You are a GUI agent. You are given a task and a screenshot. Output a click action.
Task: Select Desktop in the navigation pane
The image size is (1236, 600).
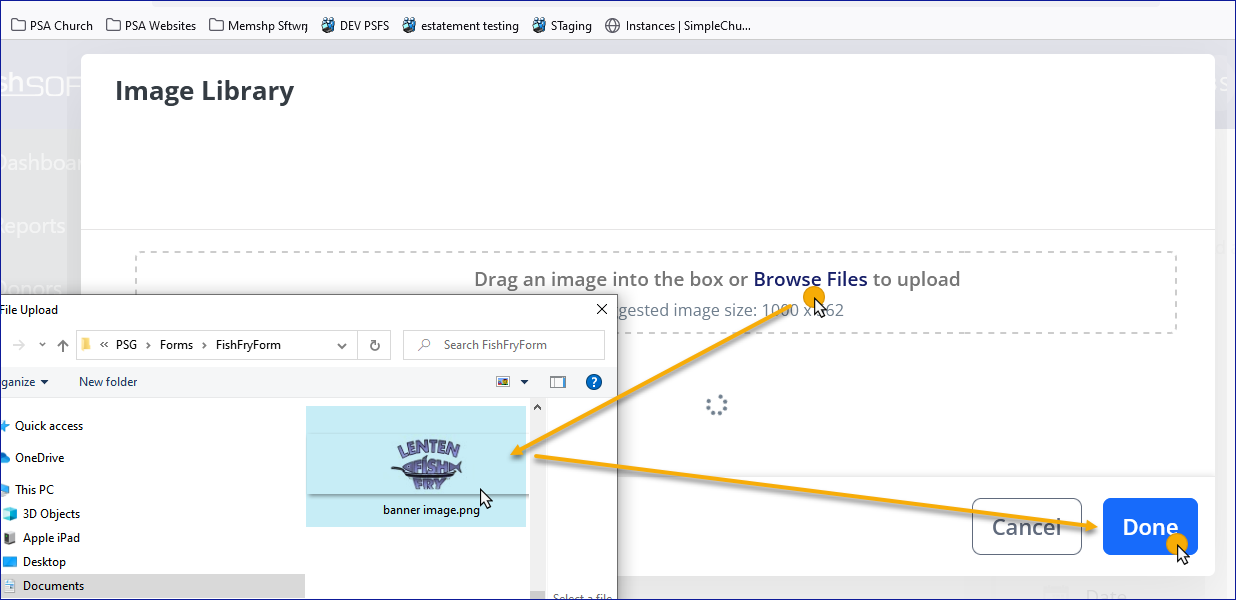(44, 562)
